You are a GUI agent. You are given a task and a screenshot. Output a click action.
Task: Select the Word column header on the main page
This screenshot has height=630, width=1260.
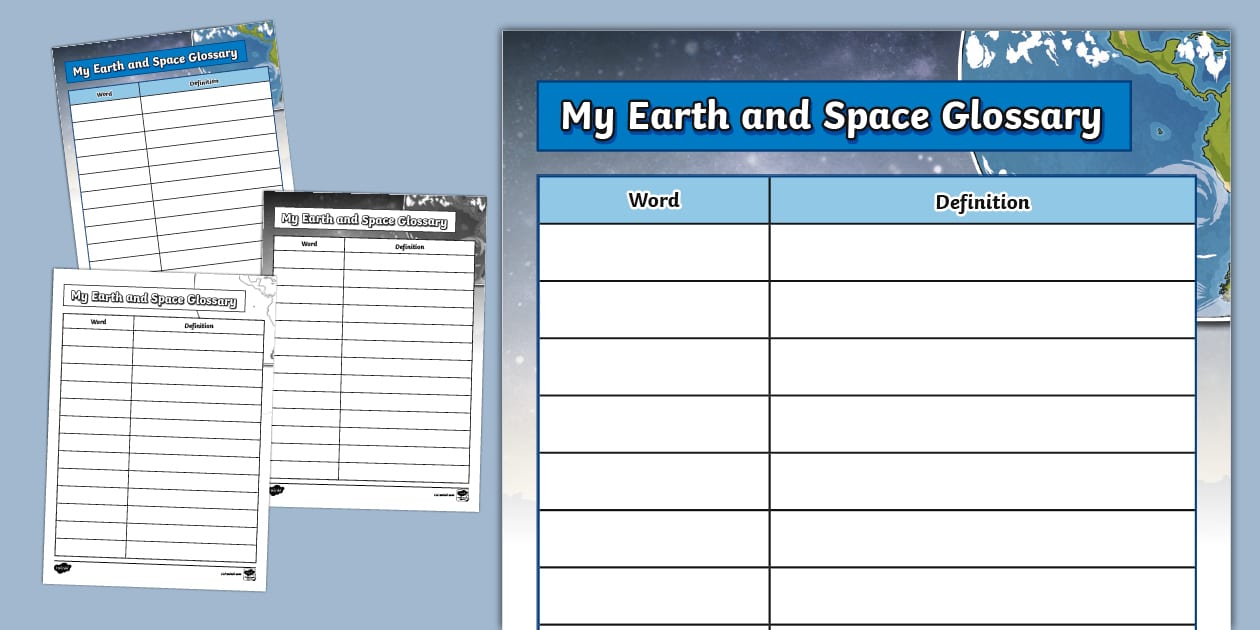654,201
